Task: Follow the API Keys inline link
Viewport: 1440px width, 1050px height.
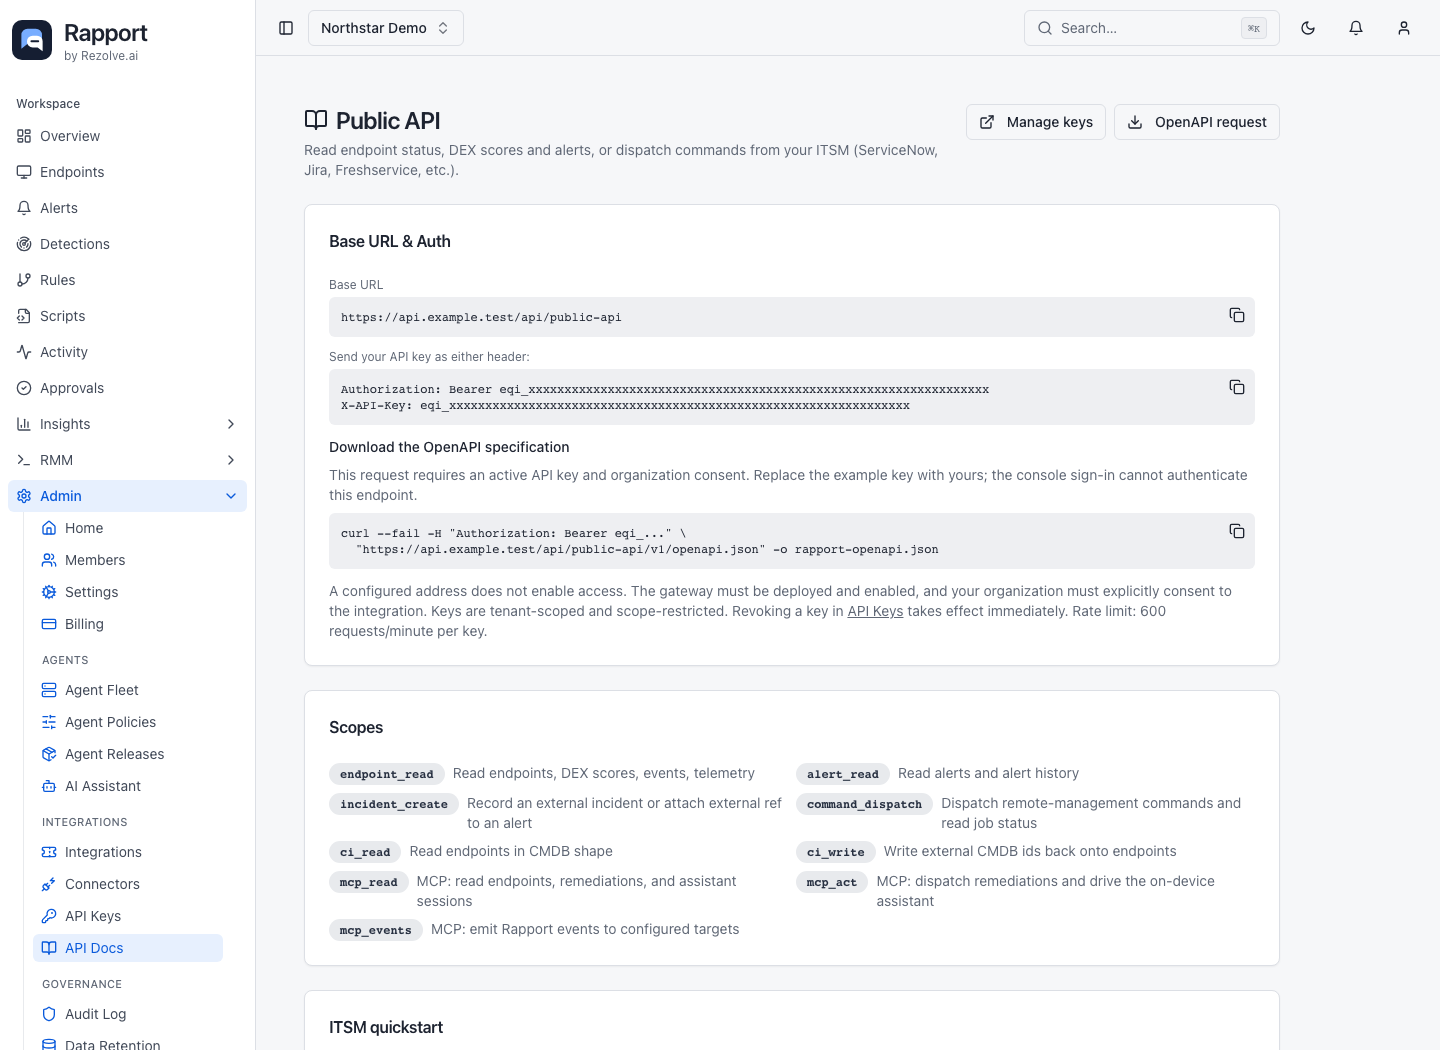Action: (x=875, y=611)
